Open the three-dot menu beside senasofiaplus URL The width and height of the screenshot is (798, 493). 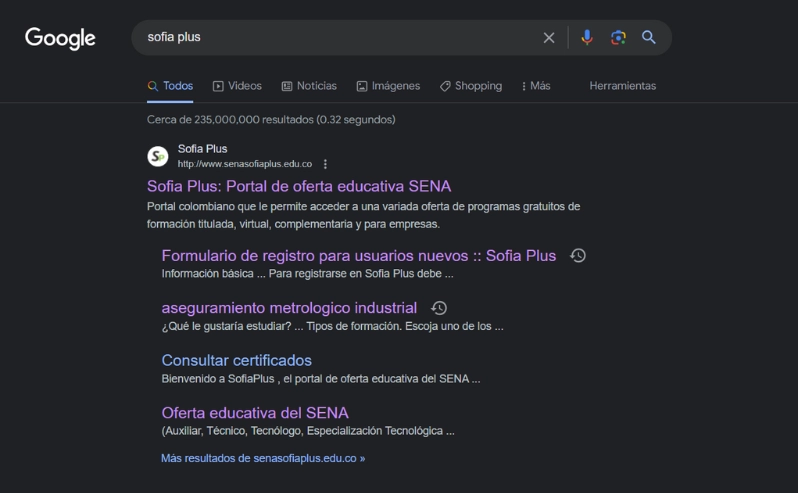(x=325, y=164)
